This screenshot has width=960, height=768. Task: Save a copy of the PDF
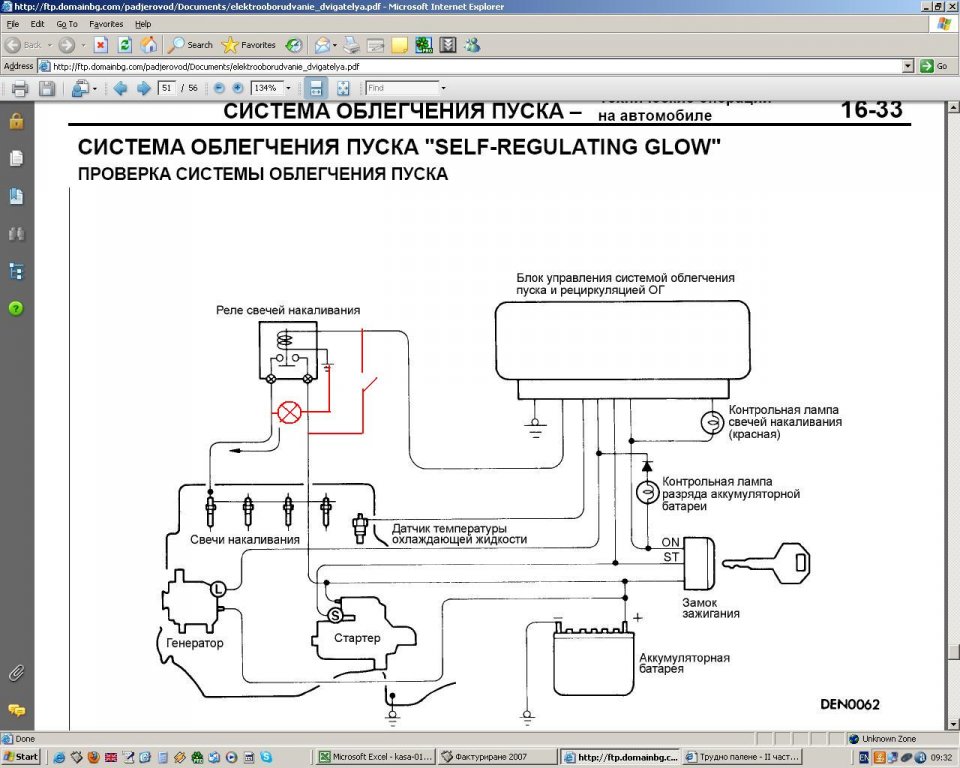(46, 88)
